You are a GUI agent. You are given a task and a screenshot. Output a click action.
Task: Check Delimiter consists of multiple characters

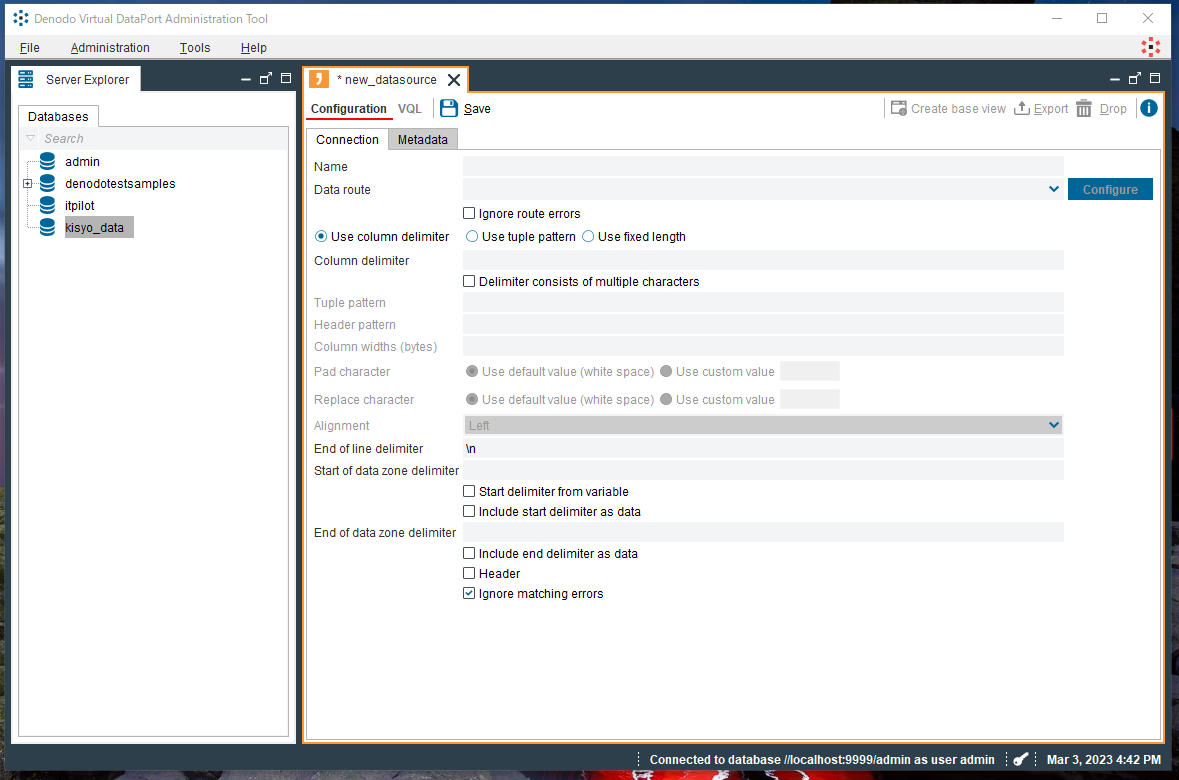click(x=469, y=281)
